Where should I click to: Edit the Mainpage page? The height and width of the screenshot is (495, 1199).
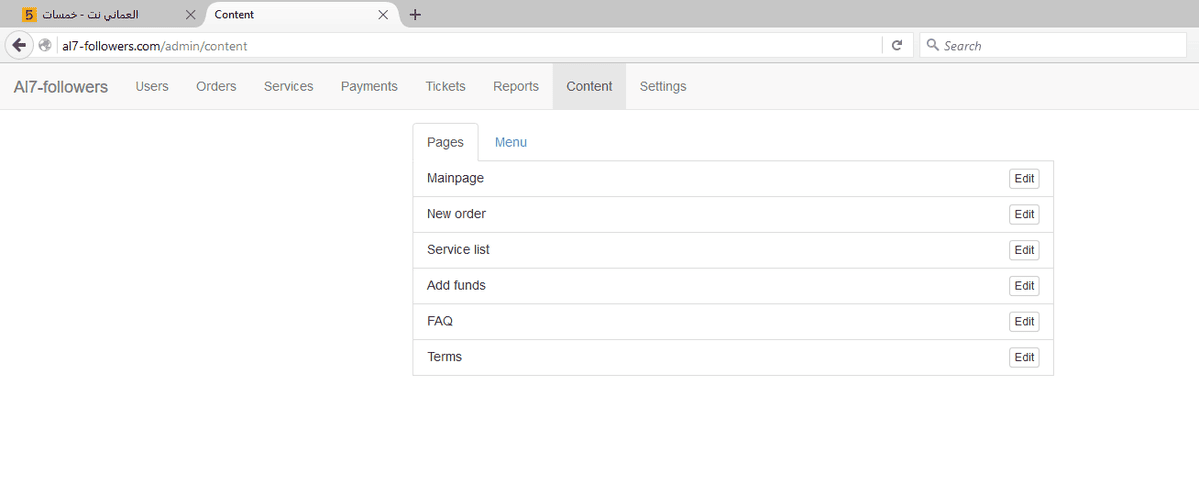point(1024,178)
